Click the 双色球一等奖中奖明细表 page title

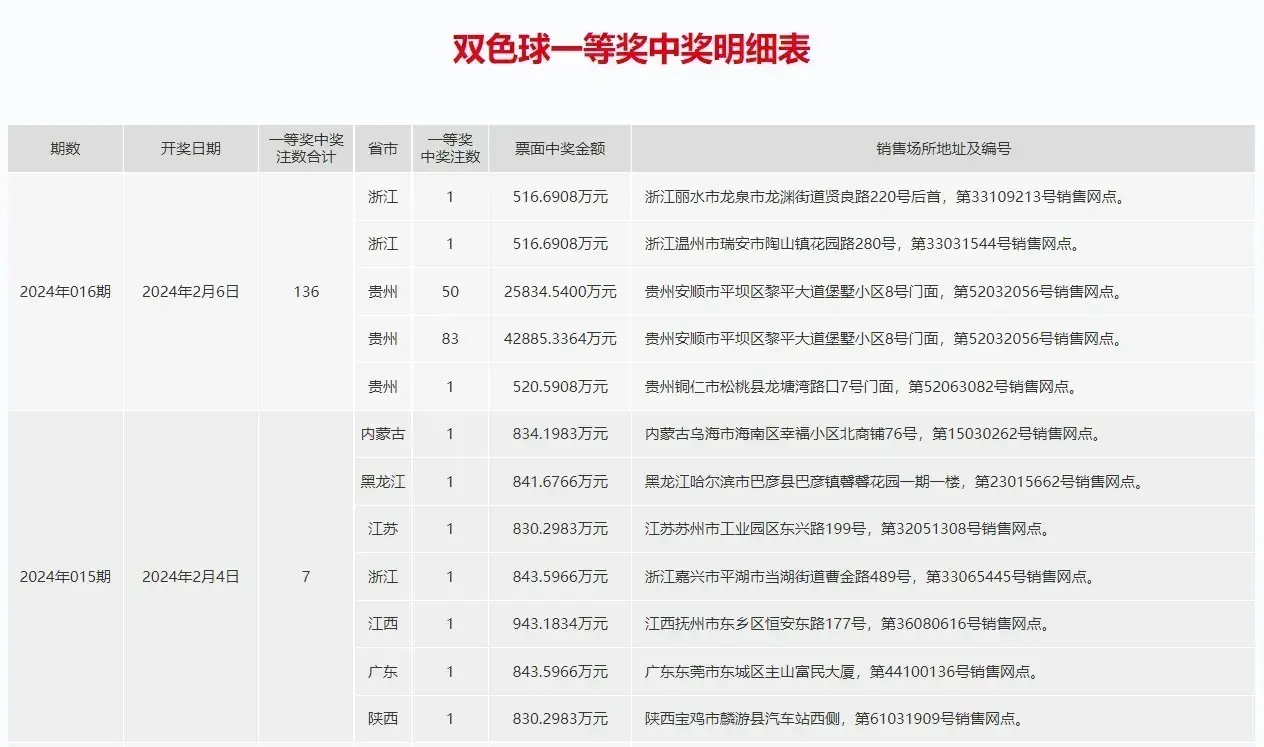(x=631, y=50)
